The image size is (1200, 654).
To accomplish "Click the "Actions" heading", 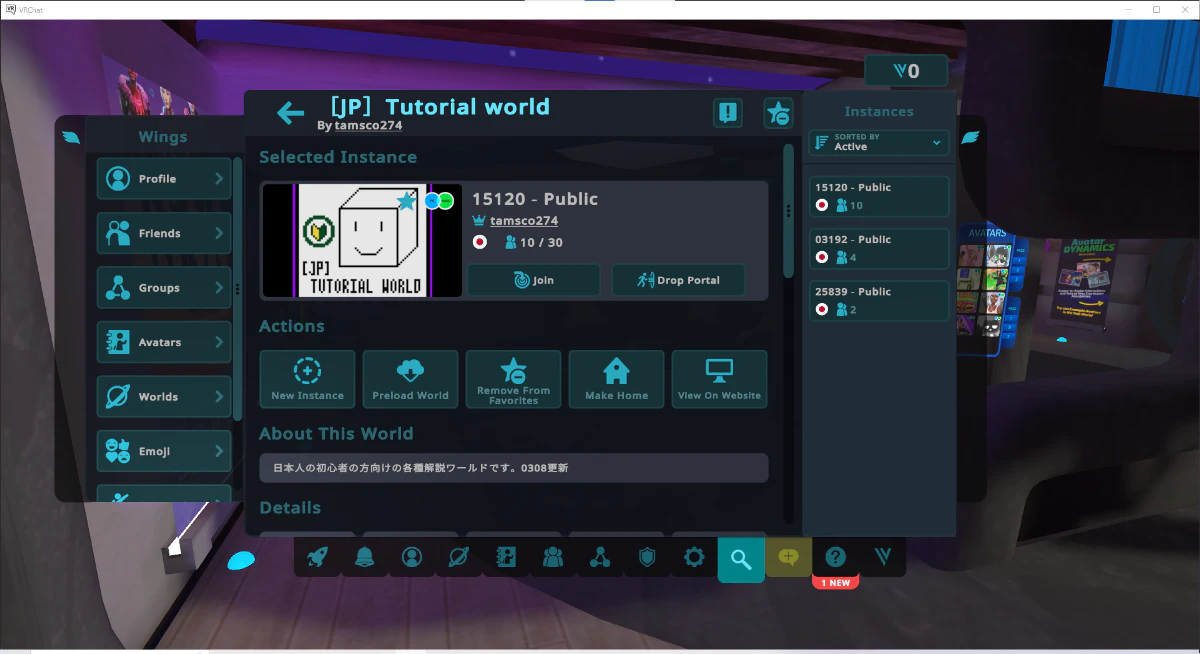I will 292,326.
